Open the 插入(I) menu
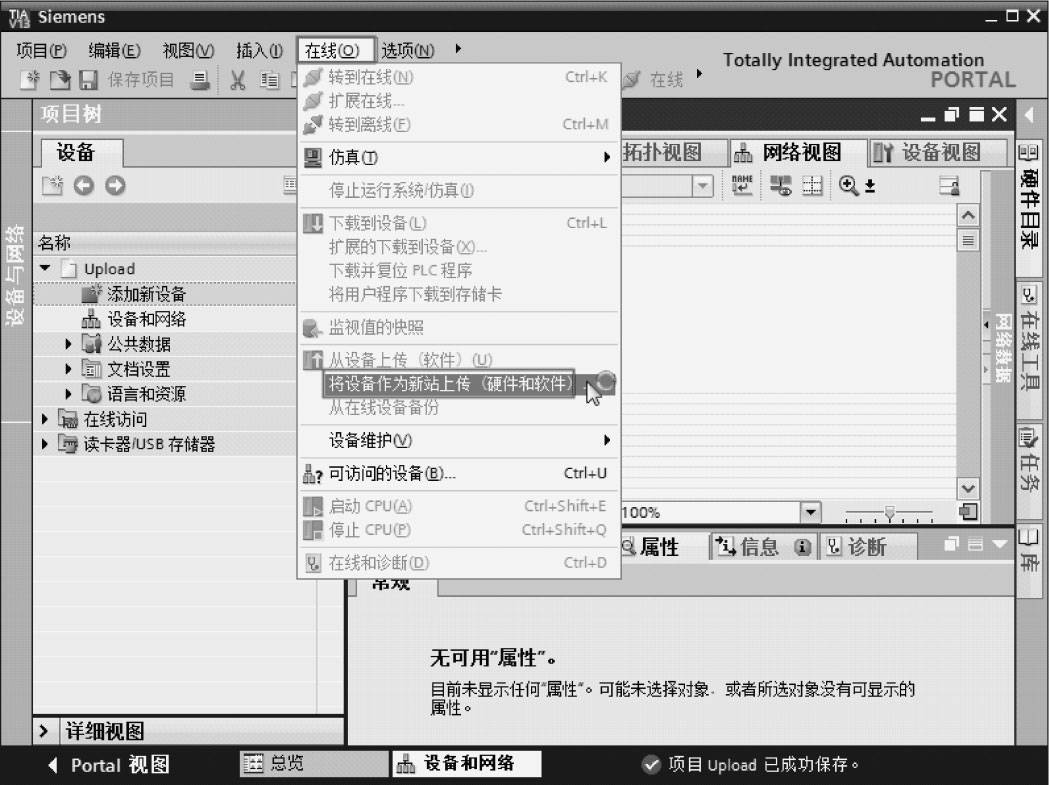The image size is (1049, 785). click(x=260, y=50)
